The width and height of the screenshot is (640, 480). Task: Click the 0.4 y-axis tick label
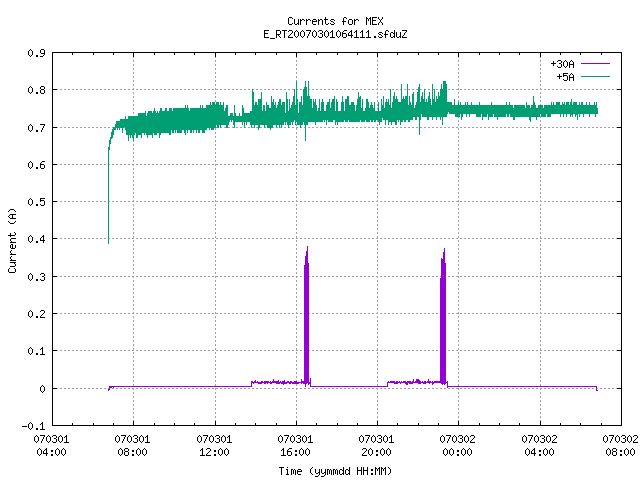(x=36, y=239)
